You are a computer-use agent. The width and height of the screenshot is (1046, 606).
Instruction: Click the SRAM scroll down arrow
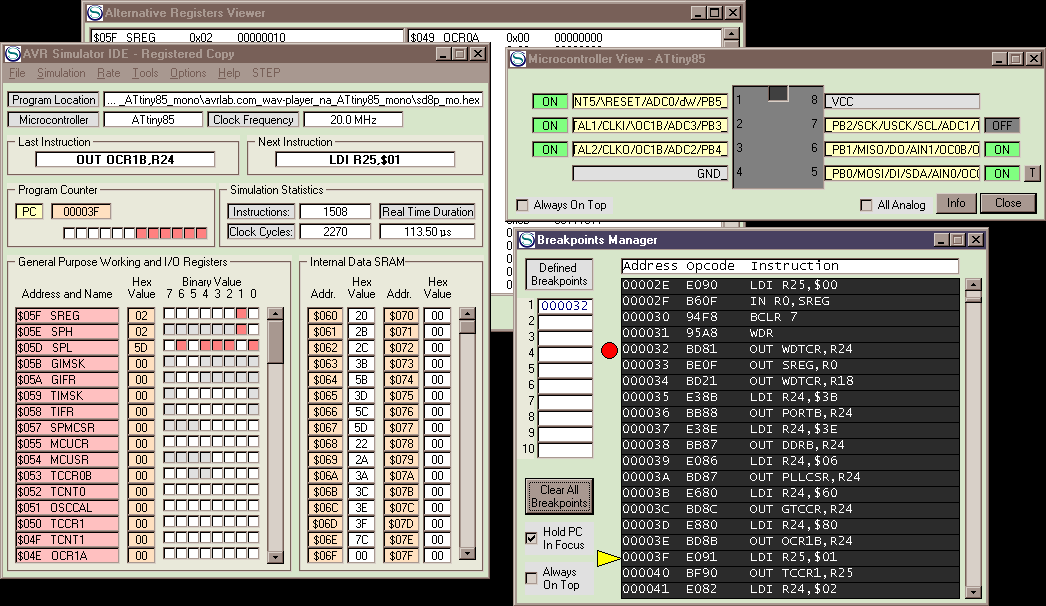pos(468,553)
